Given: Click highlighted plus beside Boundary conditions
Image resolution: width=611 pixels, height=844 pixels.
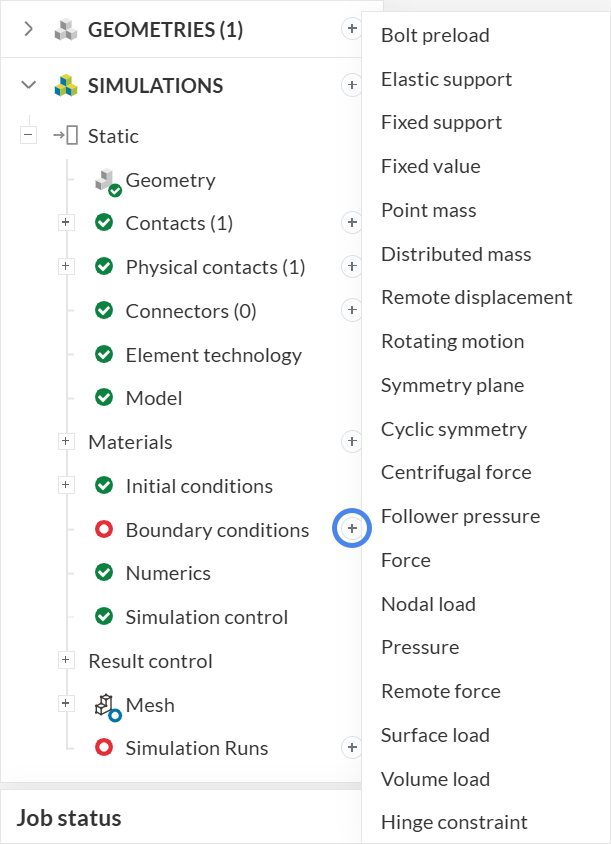Looking at the screenshot, I should pyautogui.click(x=352, y=527).
